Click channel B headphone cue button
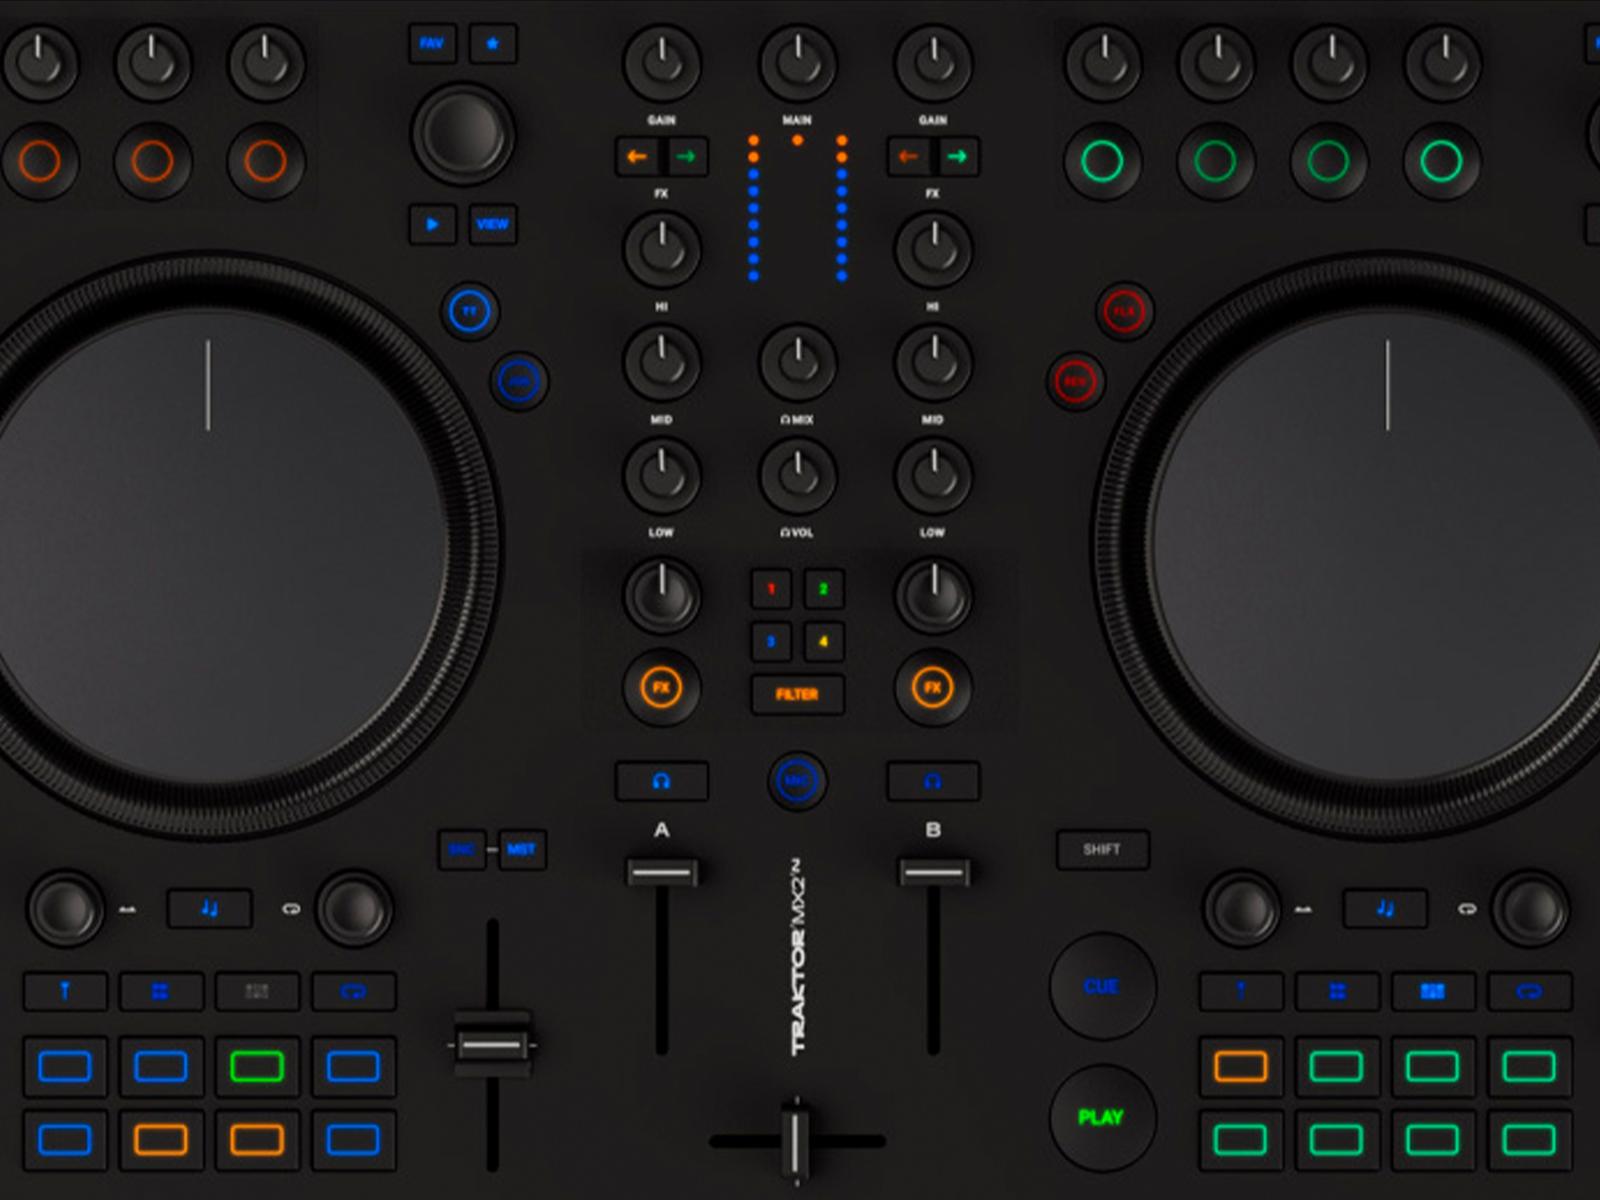 click(932, 781)
